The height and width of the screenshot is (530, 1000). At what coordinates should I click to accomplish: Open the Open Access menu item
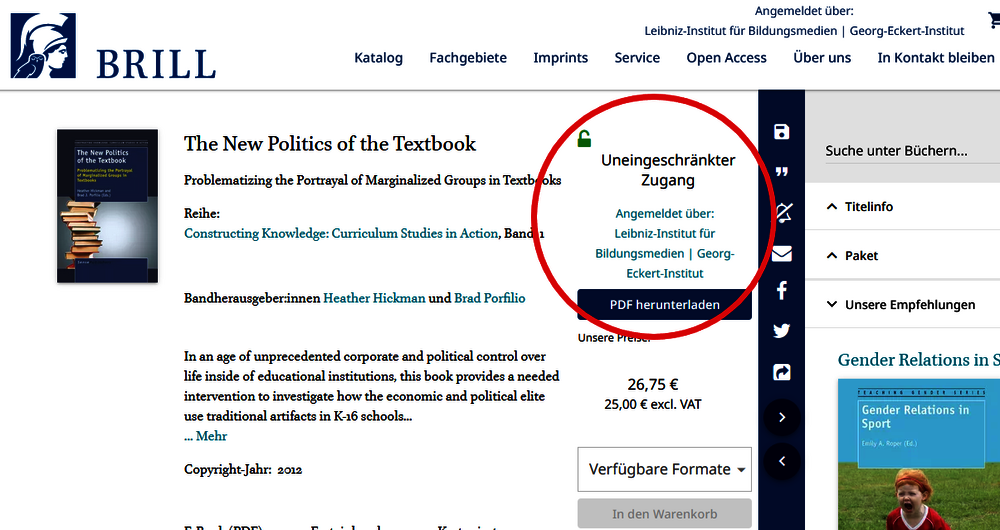pos(726,58)
